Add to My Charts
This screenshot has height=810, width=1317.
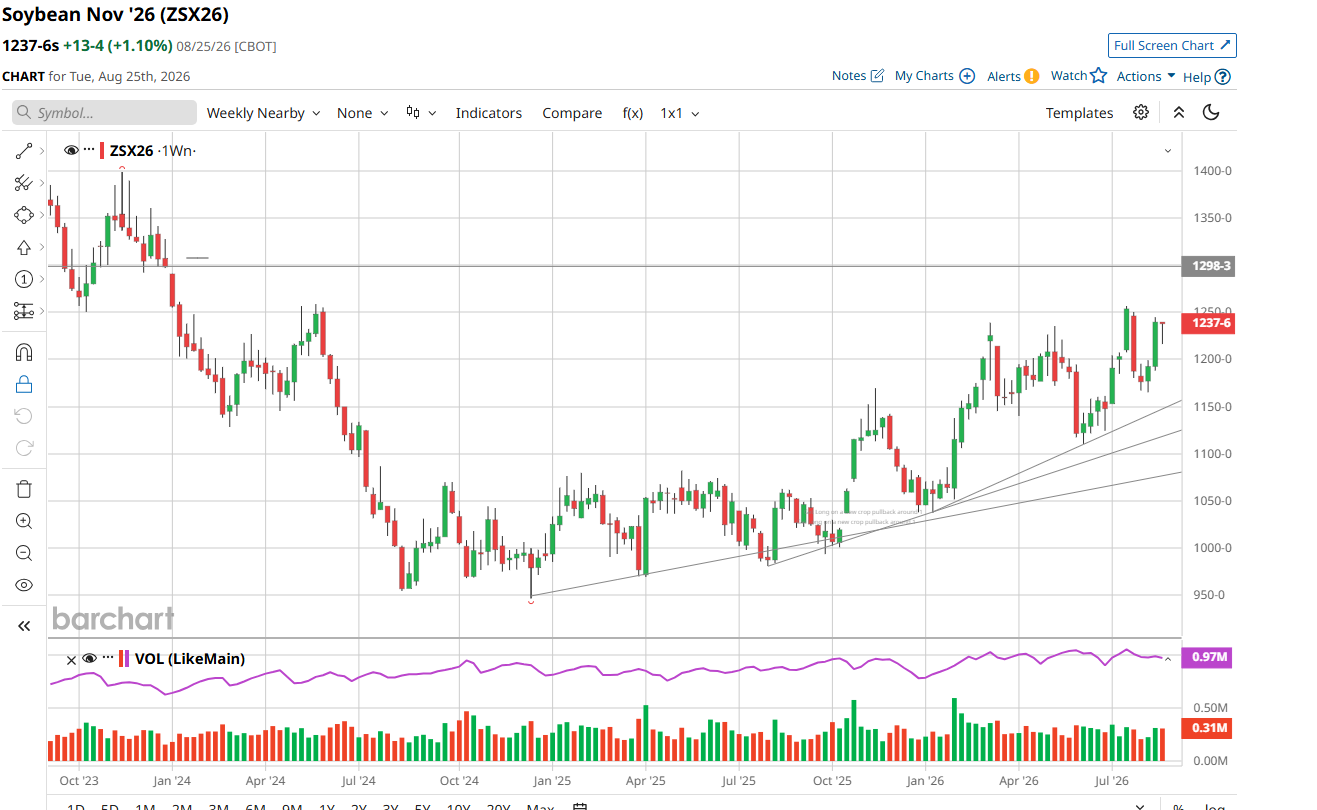point(935,76)
